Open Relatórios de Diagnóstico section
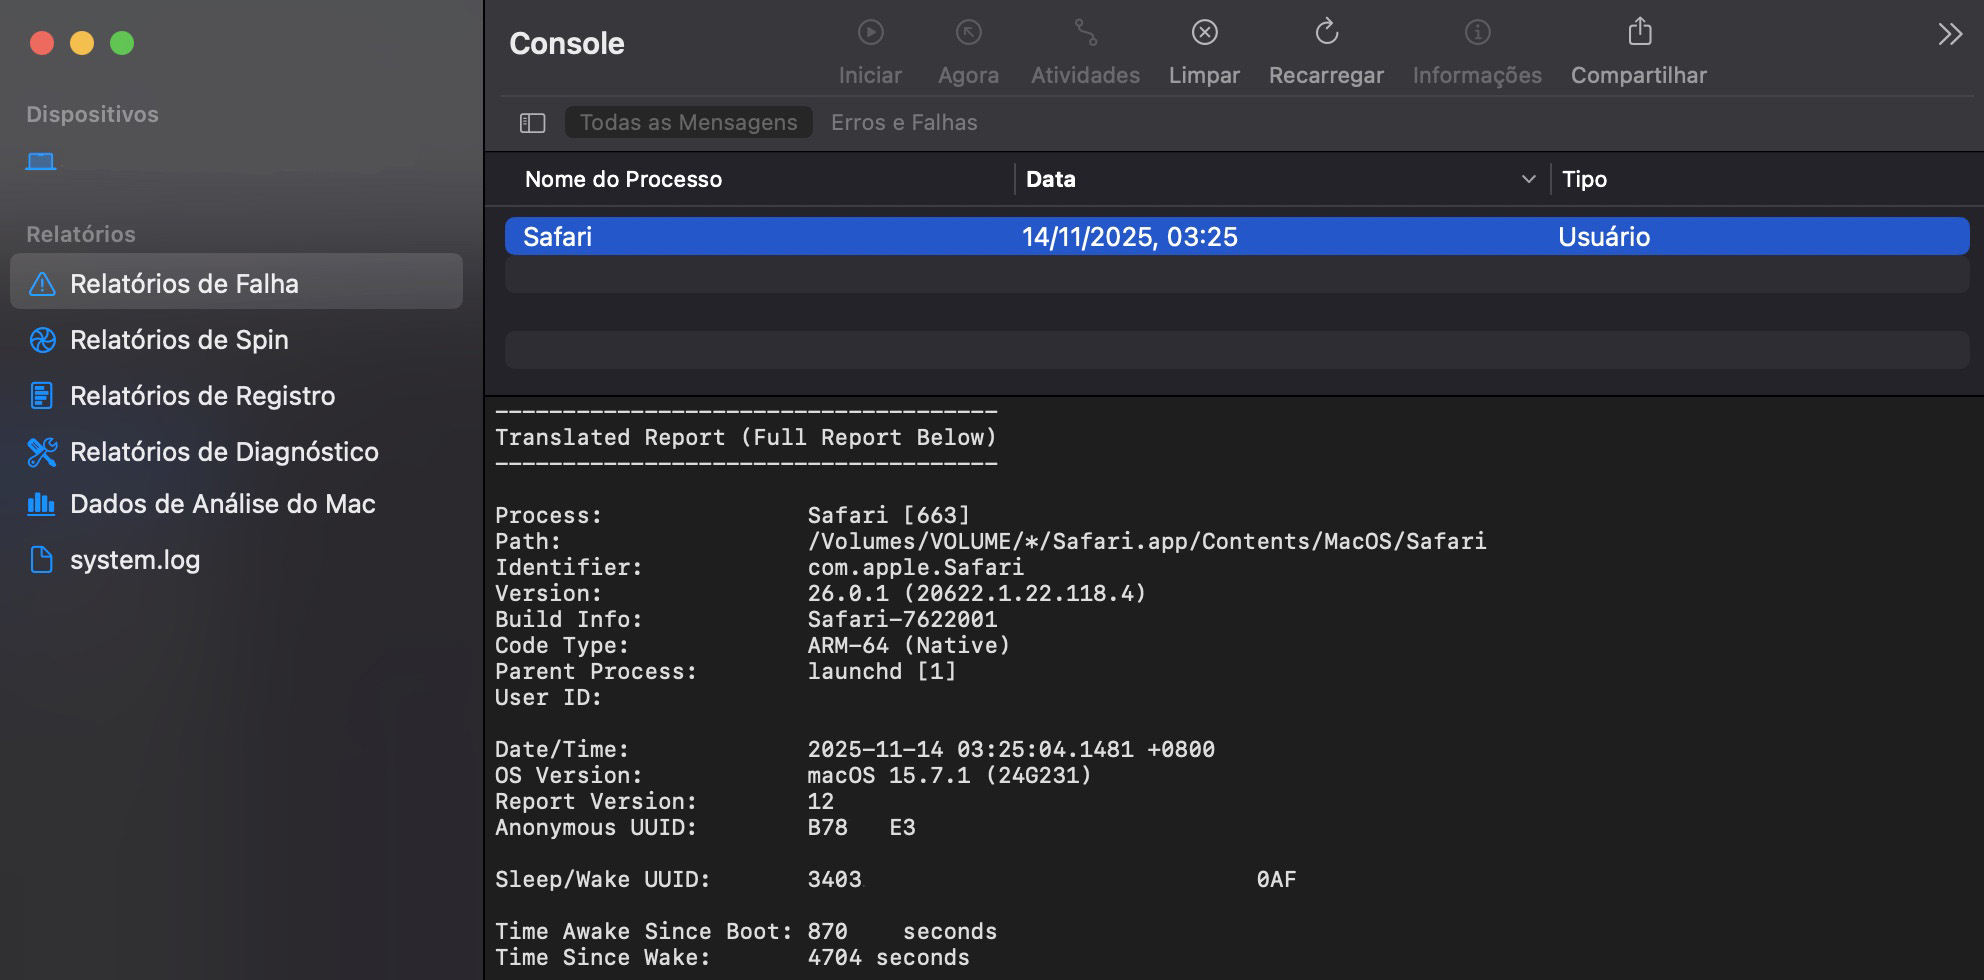 tap(224, 451)
